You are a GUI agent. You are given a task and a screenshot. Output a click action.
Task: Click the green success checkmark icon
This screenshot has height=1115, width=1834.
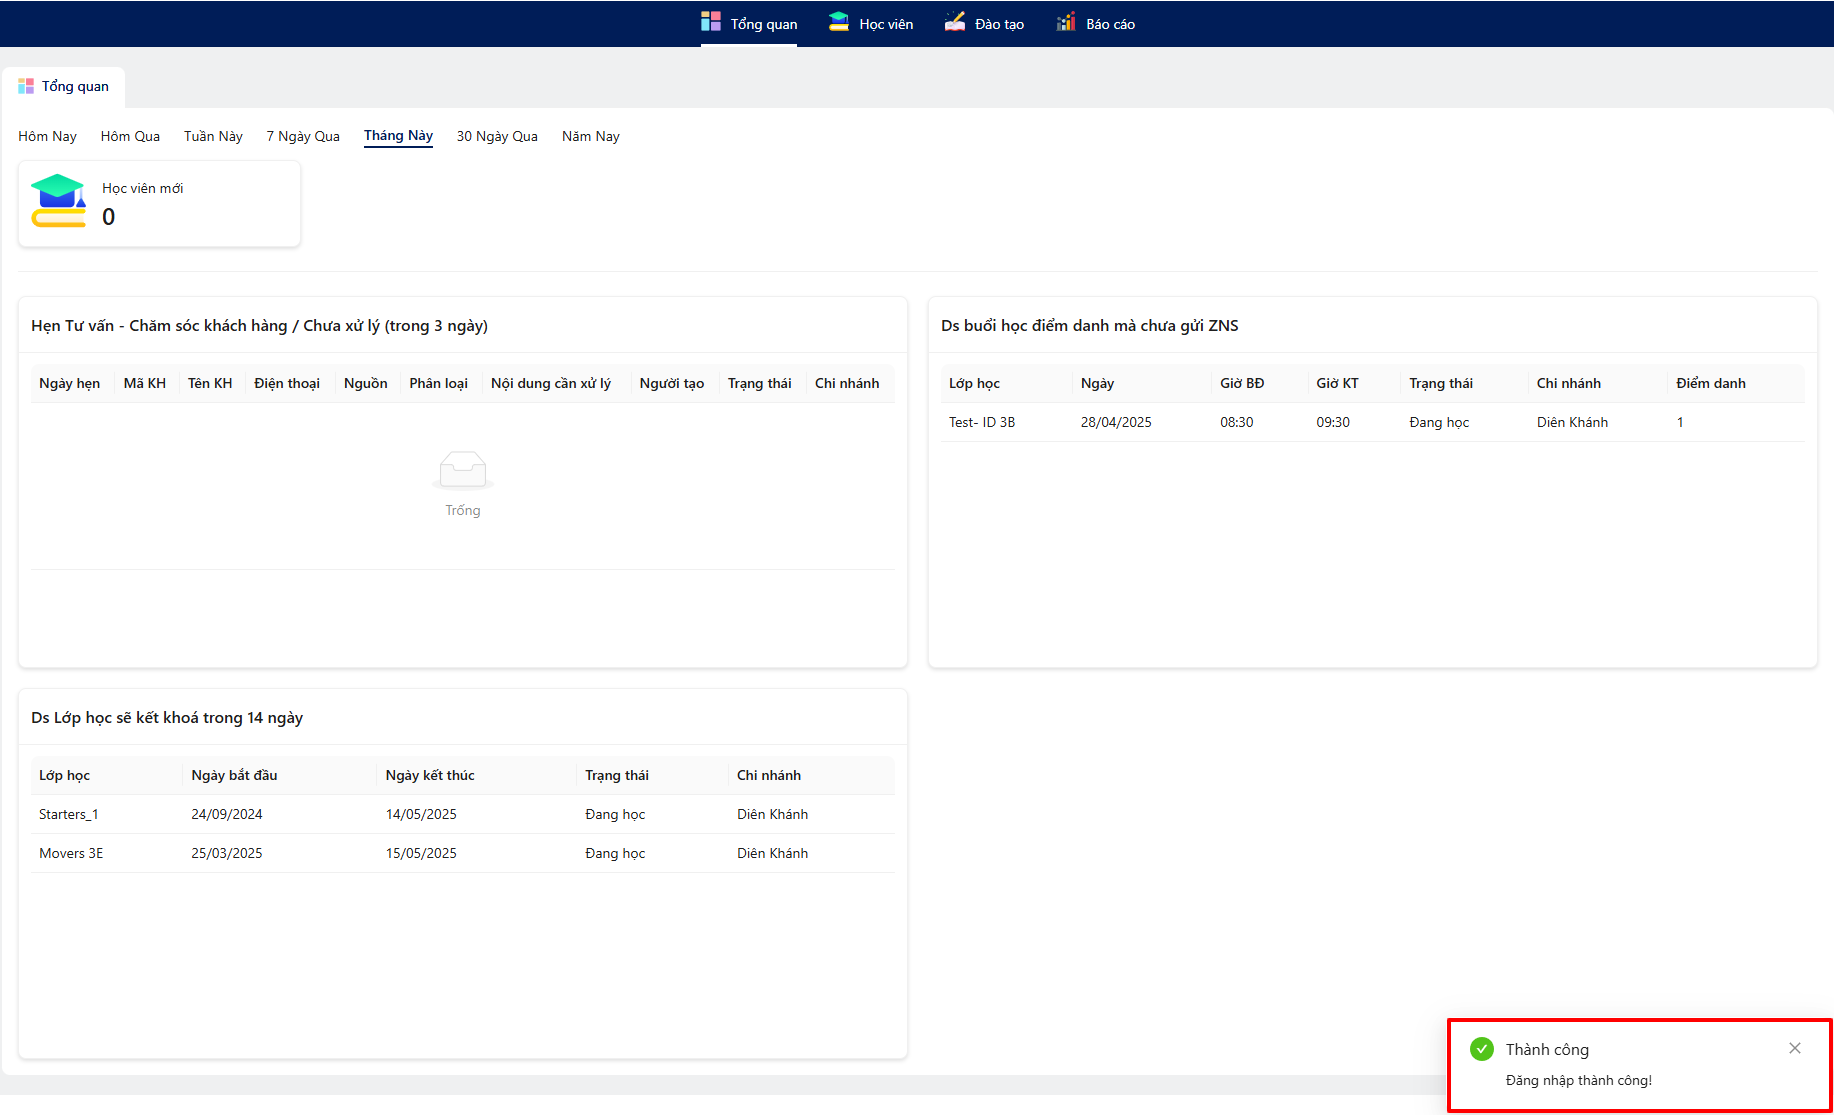tap(1482, 1049)
